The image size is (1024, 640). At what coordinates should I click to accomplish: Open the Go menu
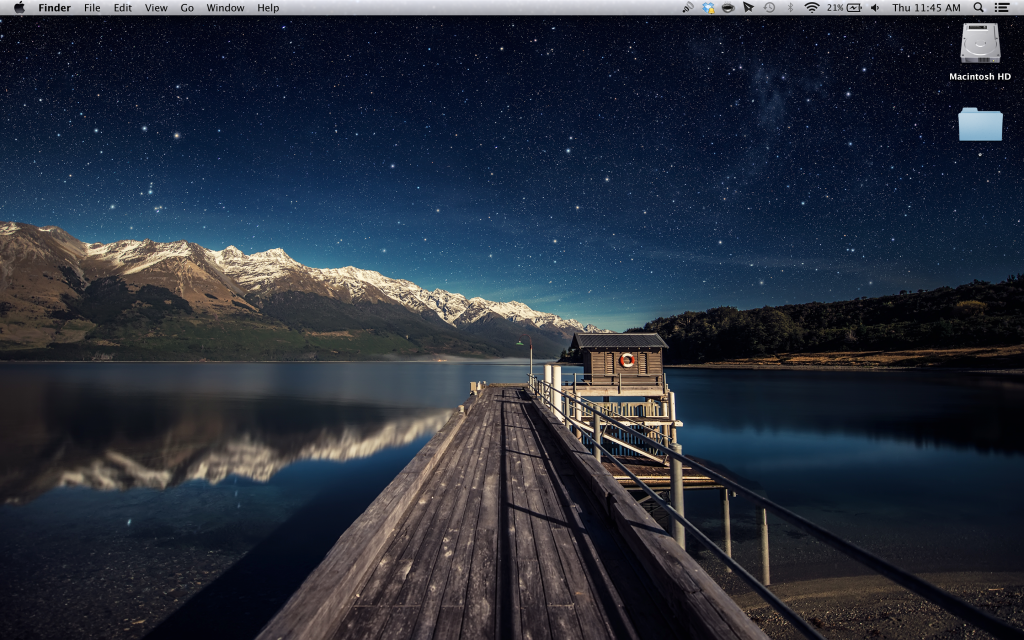[x=187, y=8]
